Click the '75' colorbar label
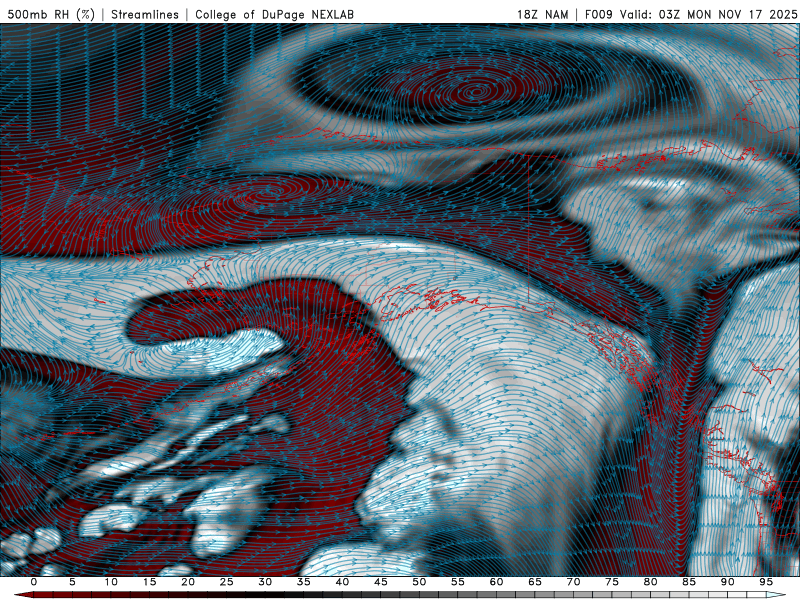800x600 pixels. coord(612,582)
